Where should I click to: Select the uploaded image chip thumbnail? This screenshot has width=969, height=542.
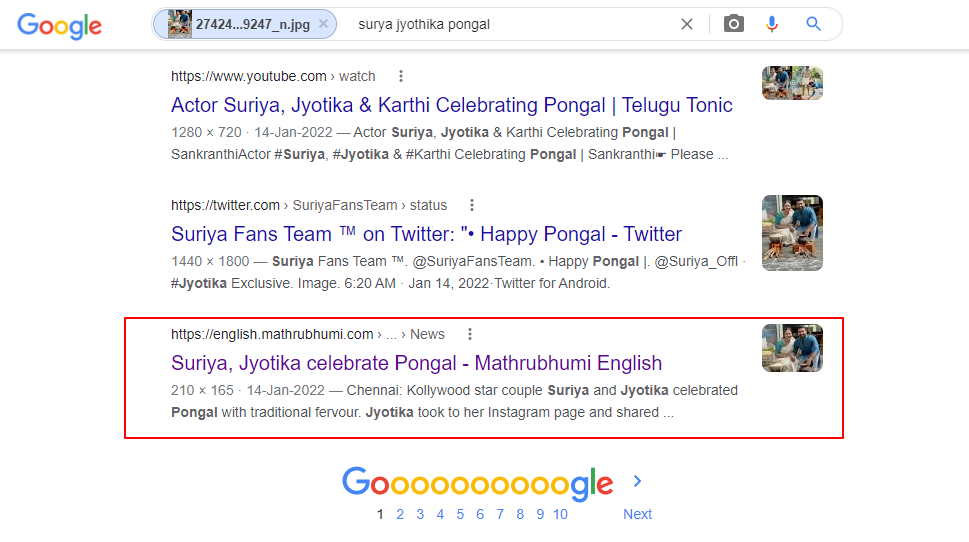pyautogui.click(x=180, y=25)
